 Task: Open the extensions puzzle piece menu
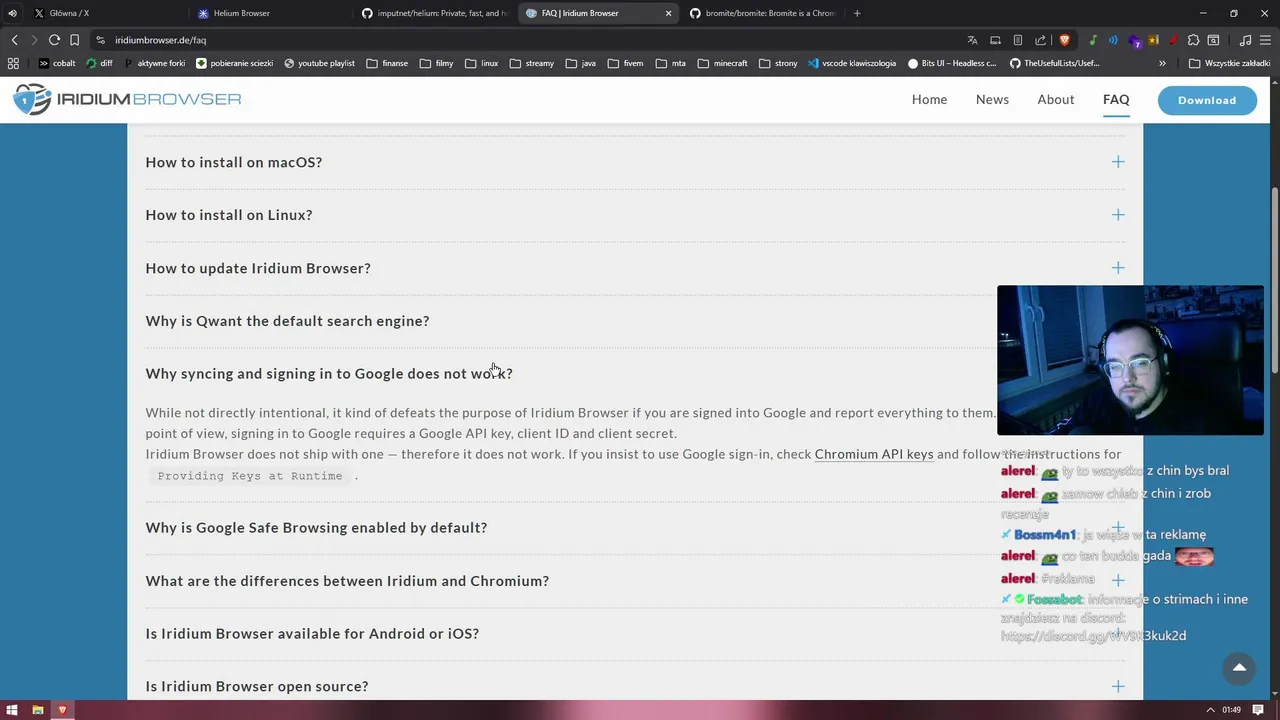pos(1193,40)
